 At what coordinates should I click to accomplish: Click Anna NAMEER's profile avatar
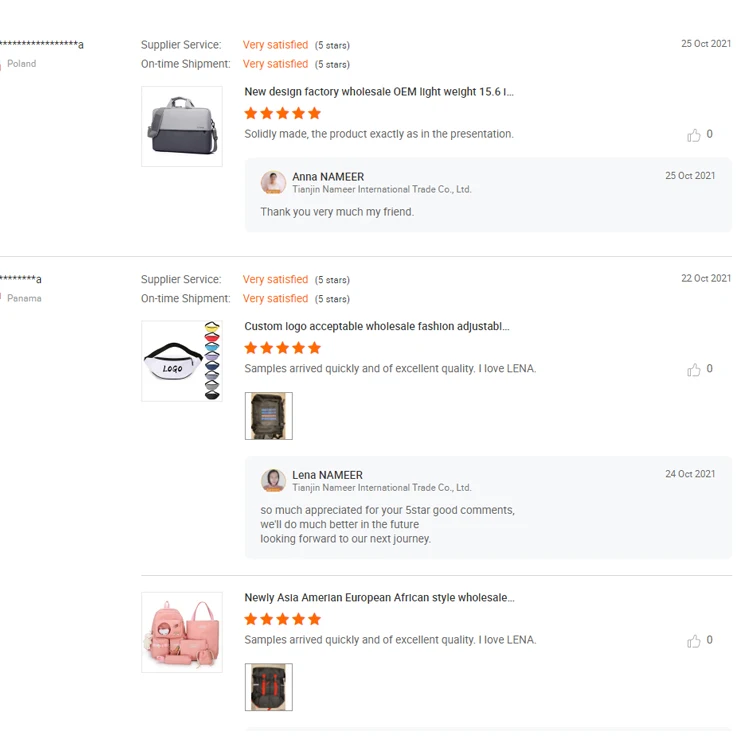pyautogui.click(x=273, y=183)
